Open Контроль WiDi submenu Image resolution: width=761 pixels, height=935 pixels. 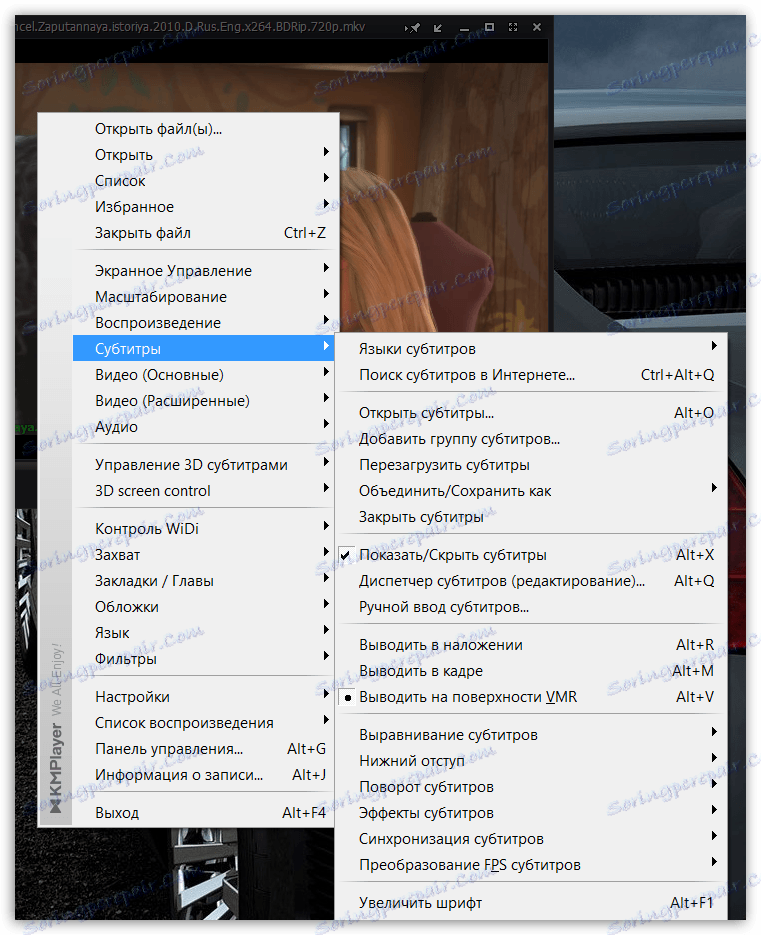[x=205, y=529]
